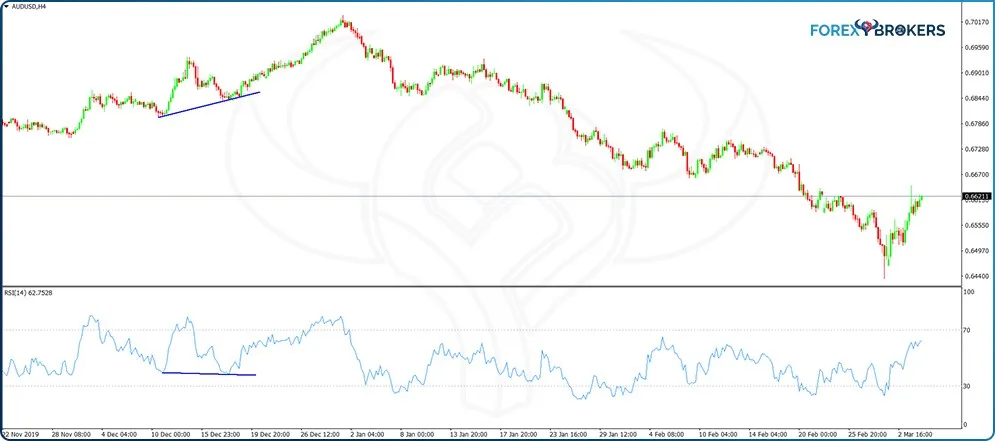Click the 0.70170 price axis label

975,22
